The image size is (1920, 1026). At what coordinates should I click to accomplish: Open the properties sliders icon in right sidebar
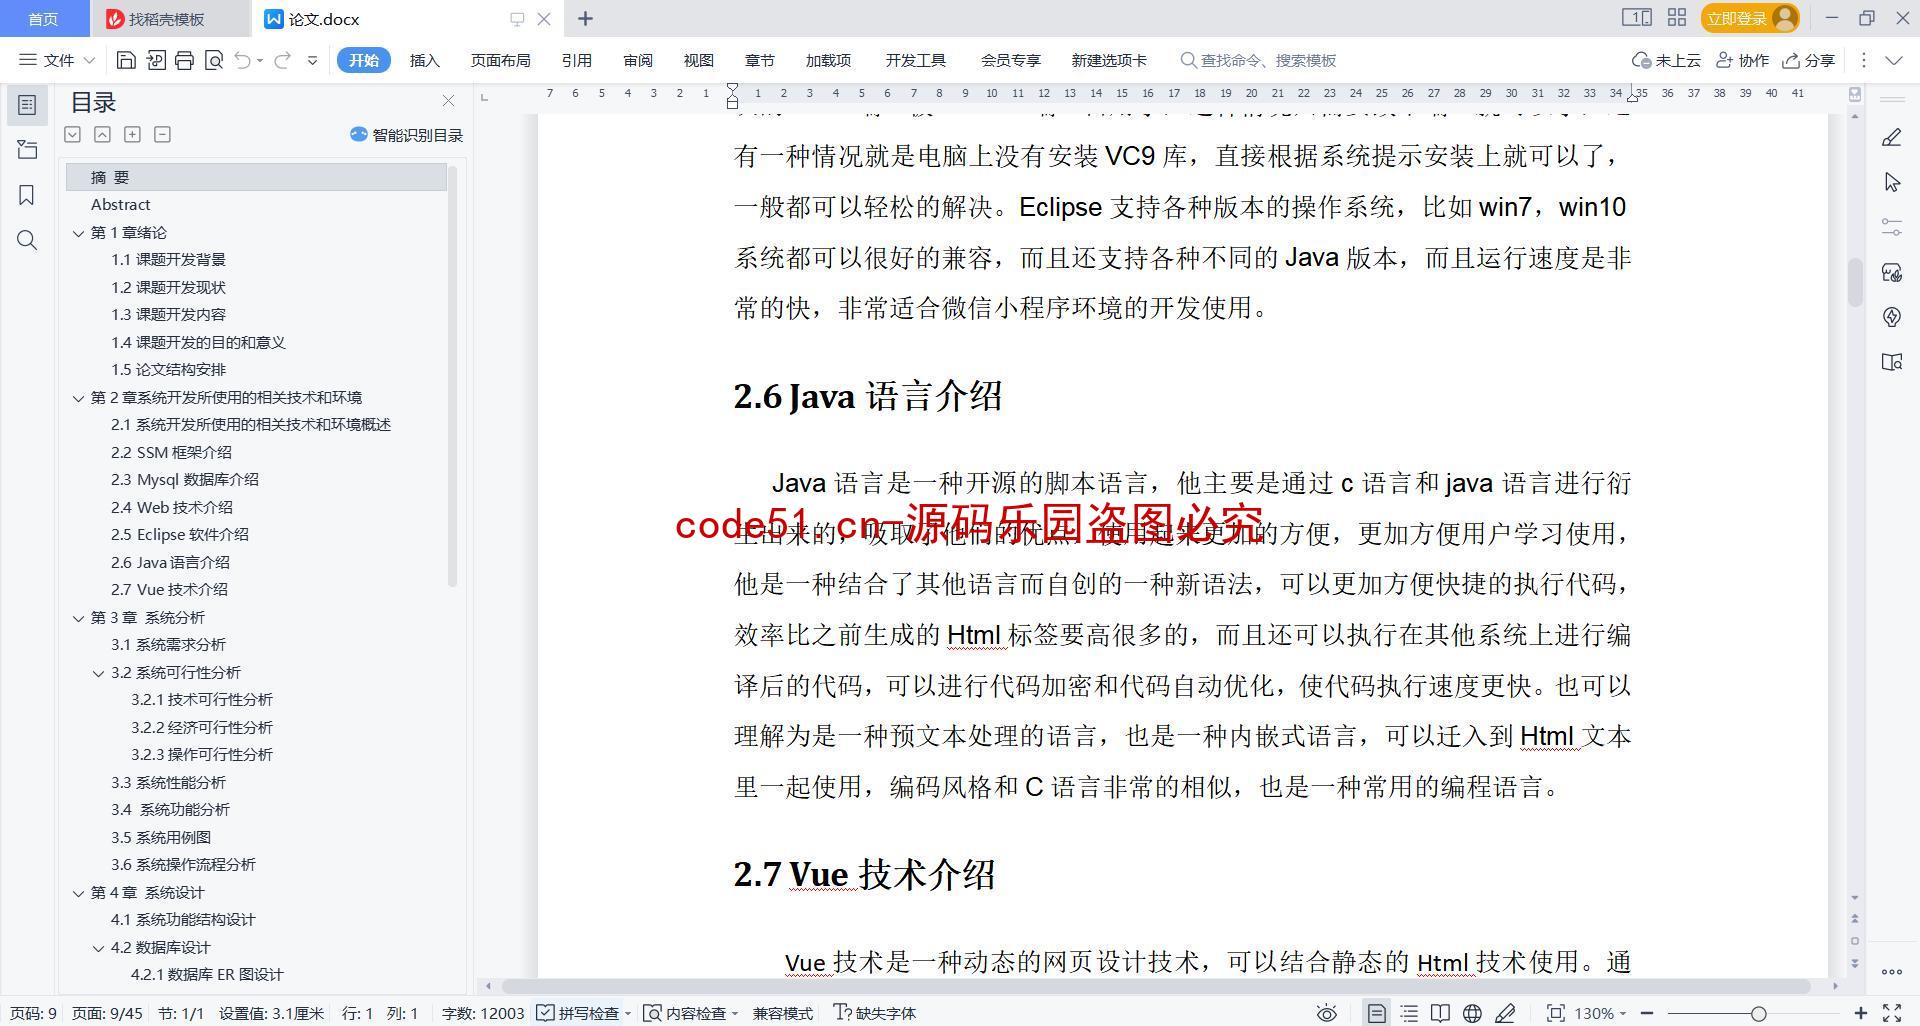point(1891,227)
